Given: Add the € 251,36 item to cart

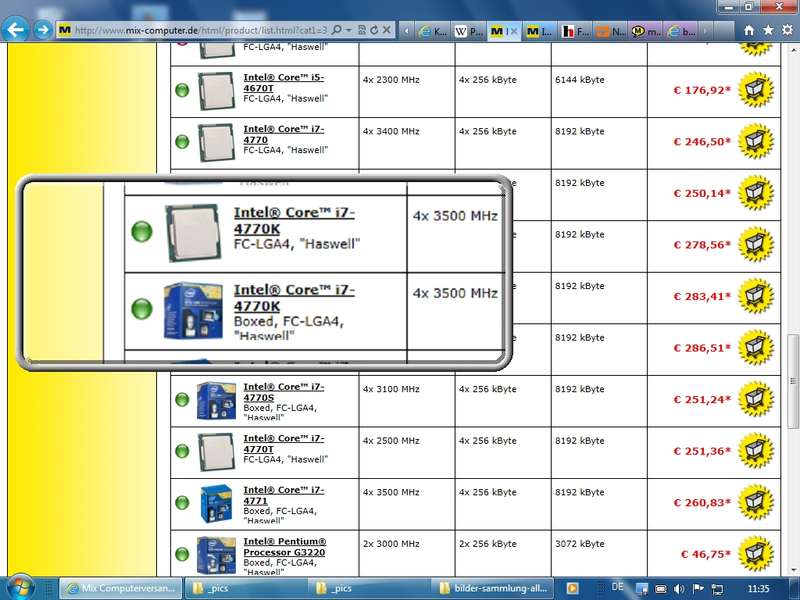Looking at the screenshot, I should pos(756,451).
